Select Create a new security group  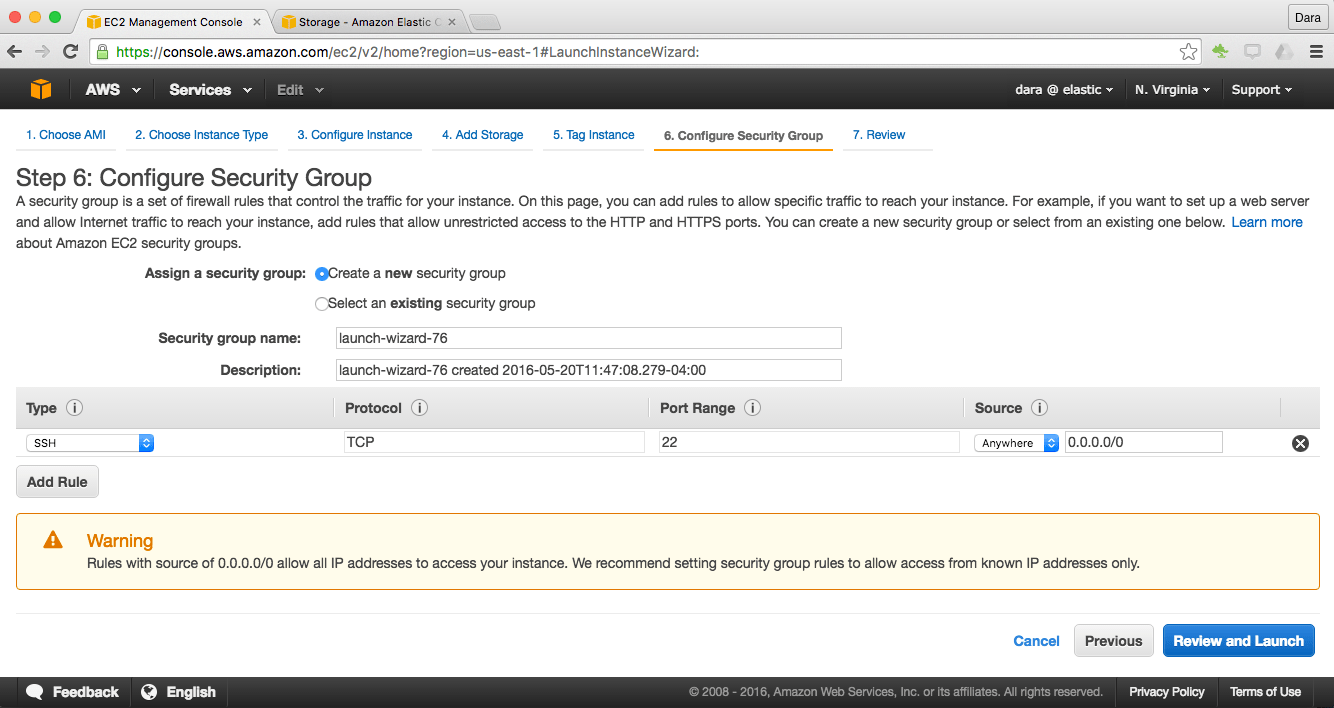click(x=322, y=273)
